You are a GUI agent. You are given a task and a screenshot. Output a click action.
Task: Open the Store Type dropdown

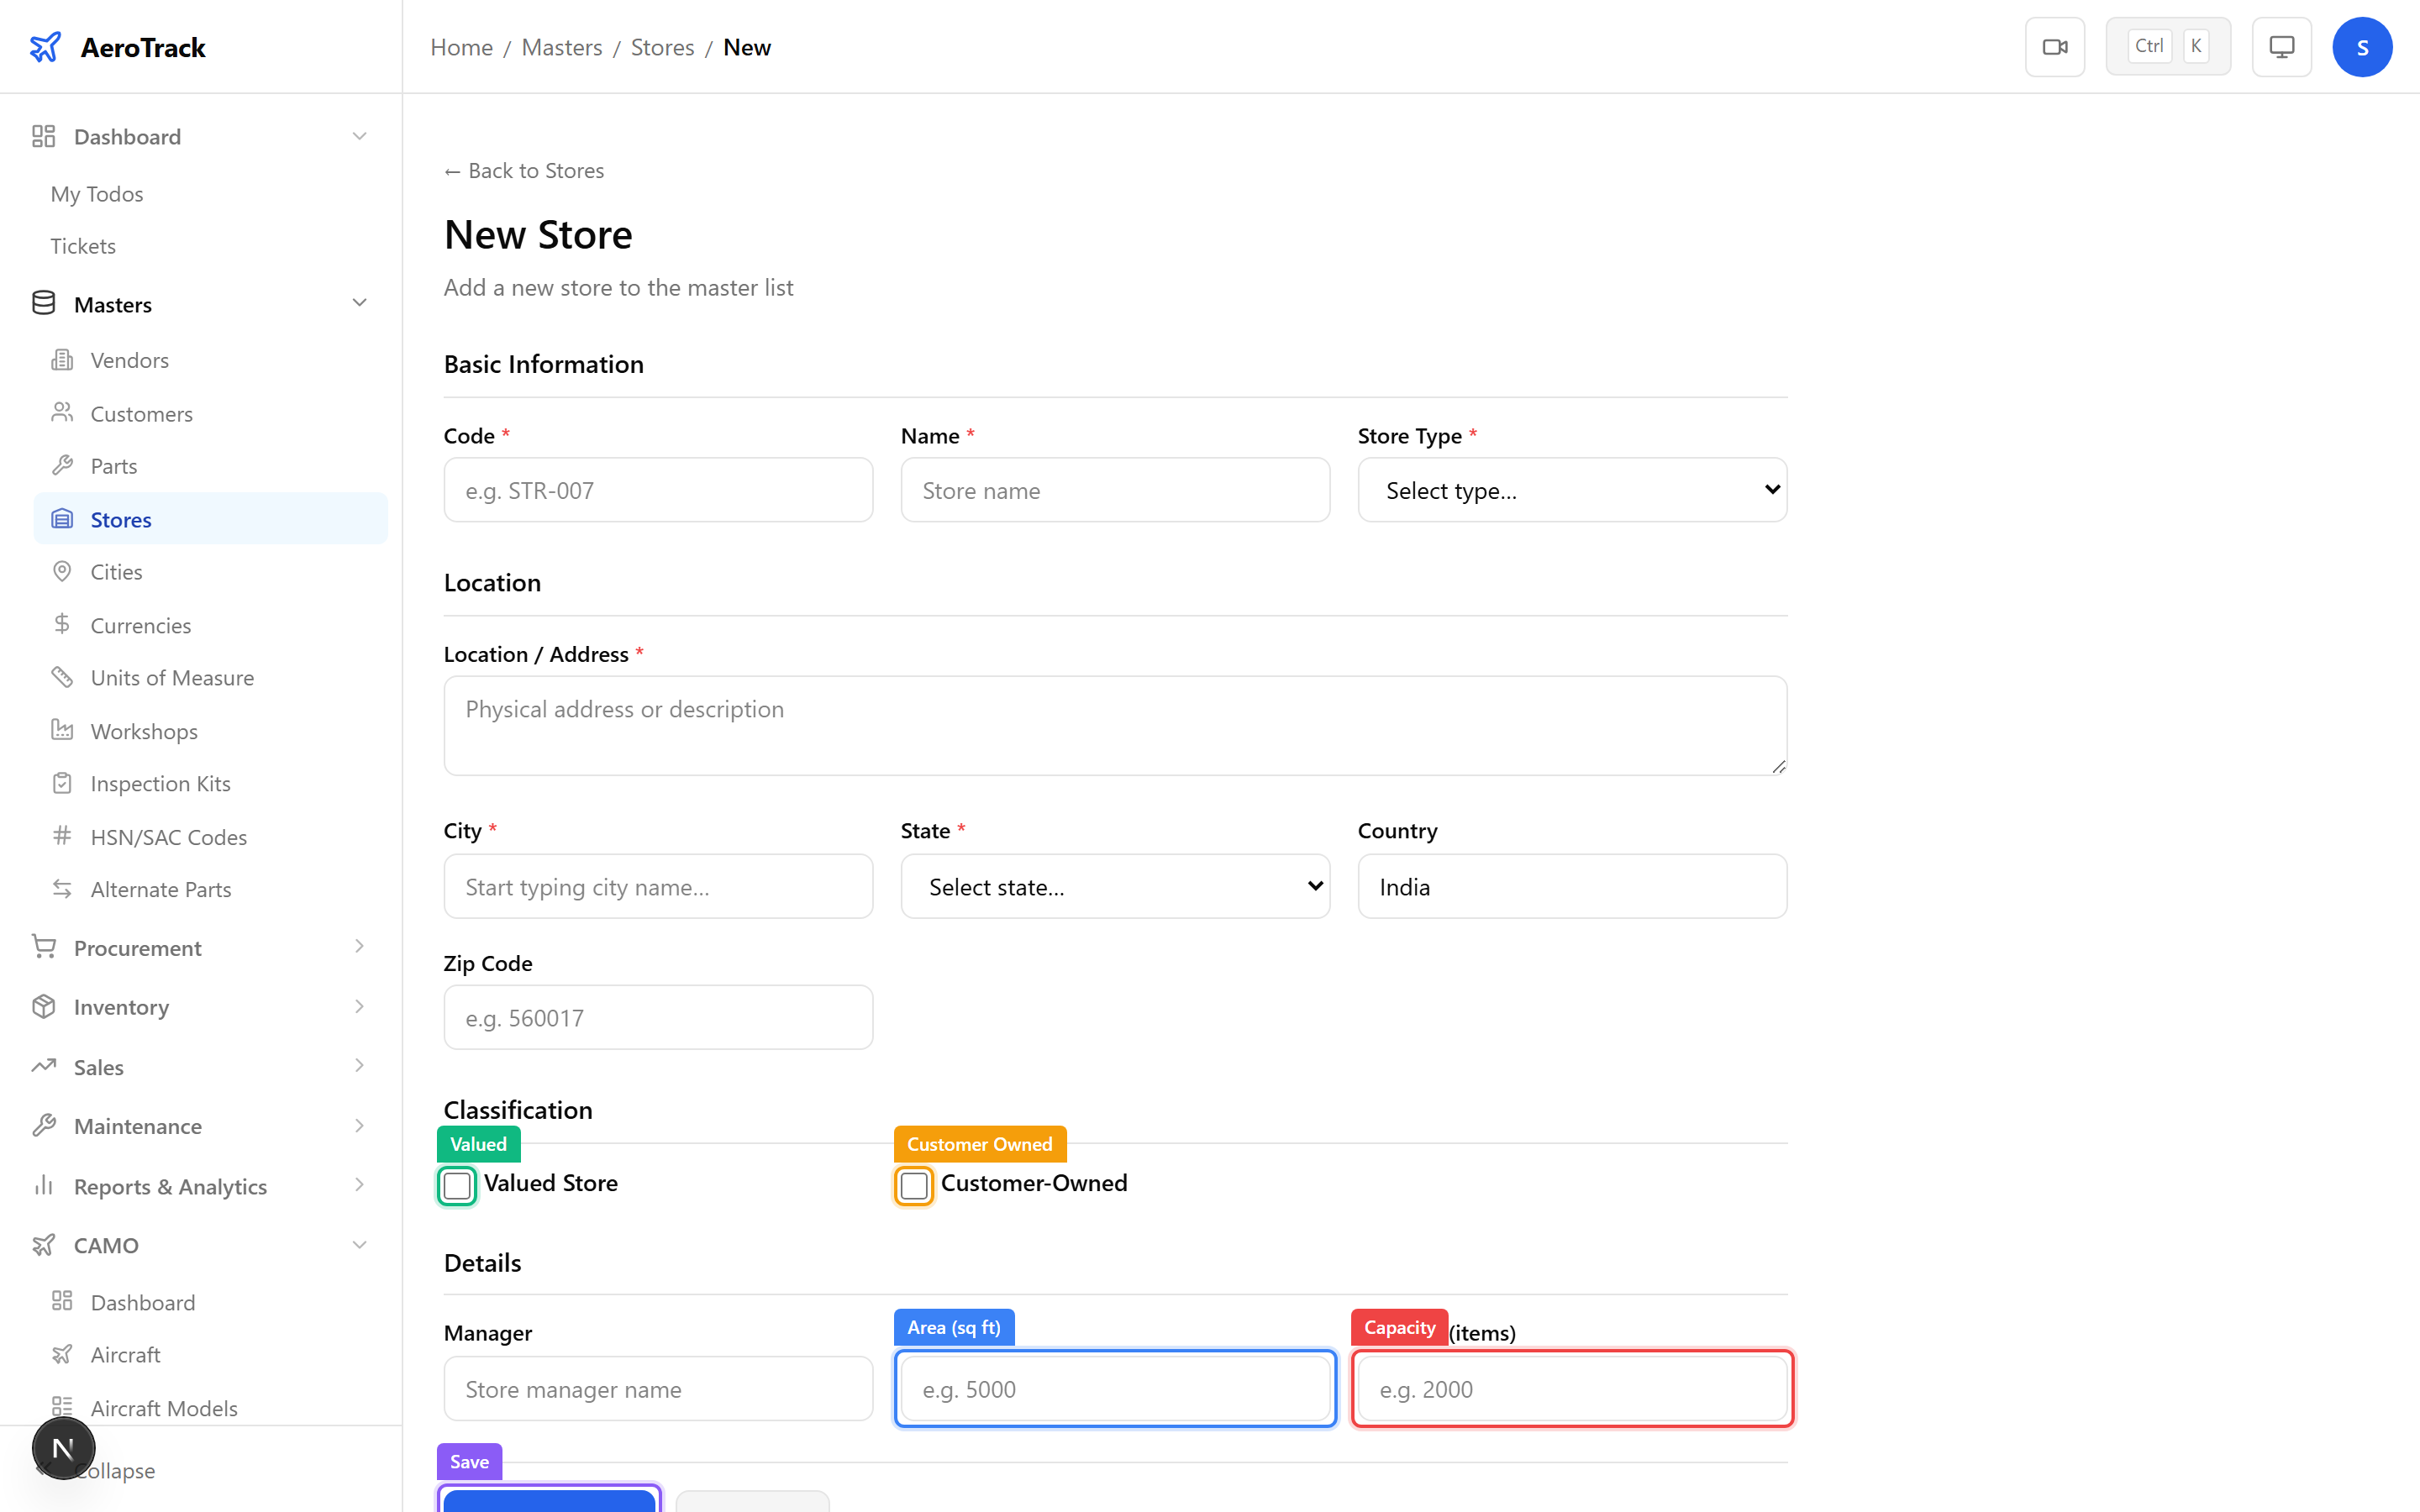coord(1570,490)
